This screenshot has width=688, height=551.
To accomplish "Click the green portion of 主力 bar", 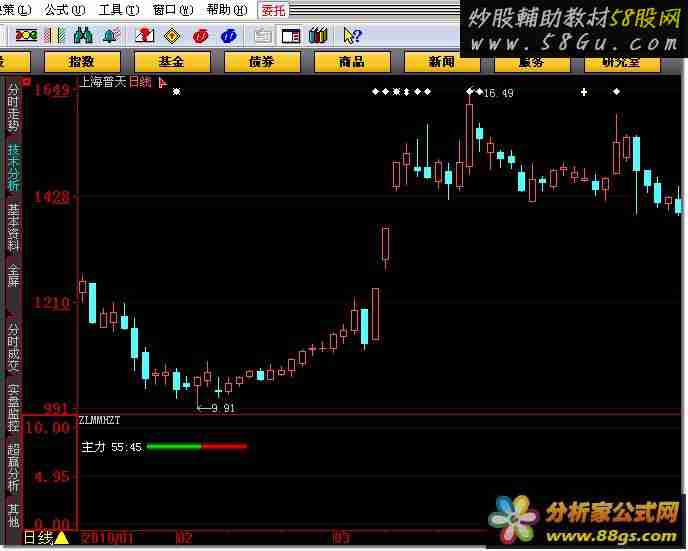I will pos(174,447).
